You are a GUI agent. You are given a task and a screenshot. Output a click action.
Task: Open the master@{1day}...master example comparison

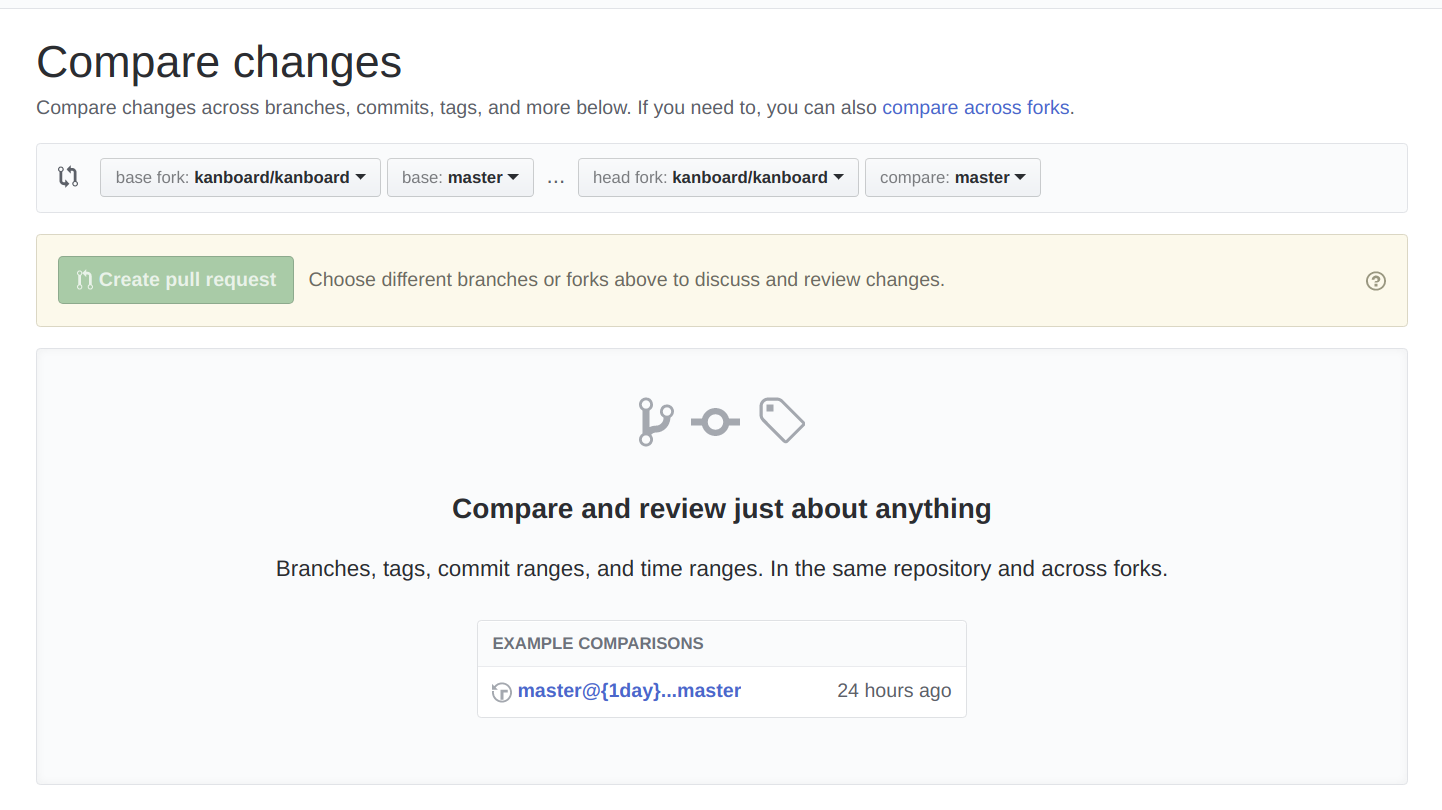629,691
